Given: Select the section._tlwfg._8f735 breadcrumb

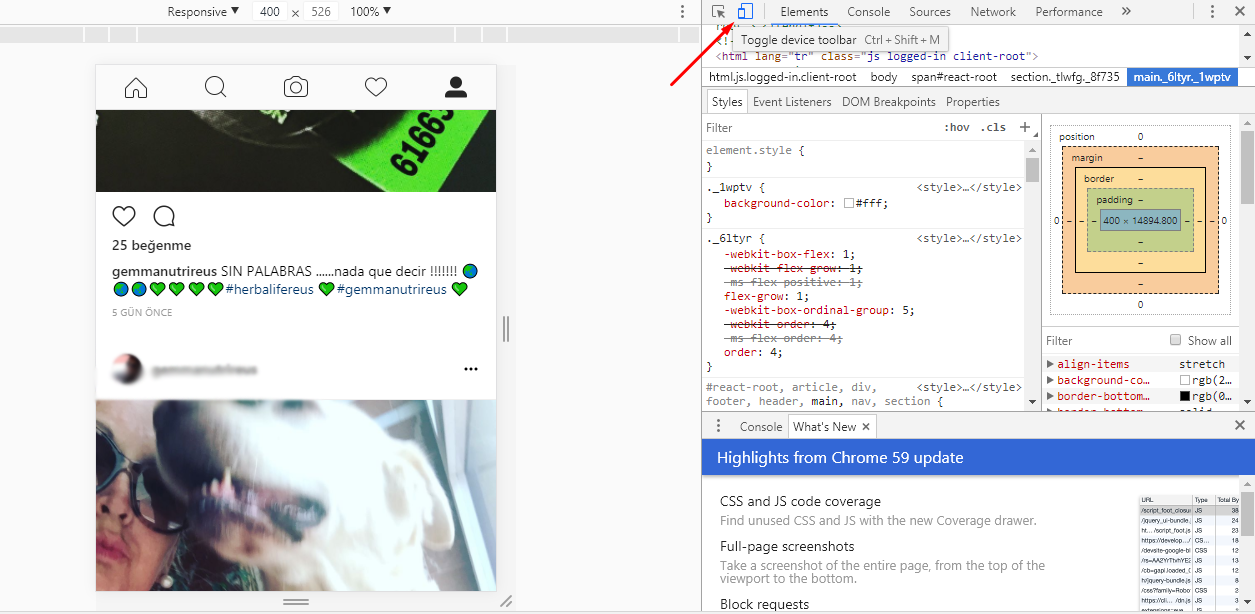Looking at the screenshot, I should 1065,77.
